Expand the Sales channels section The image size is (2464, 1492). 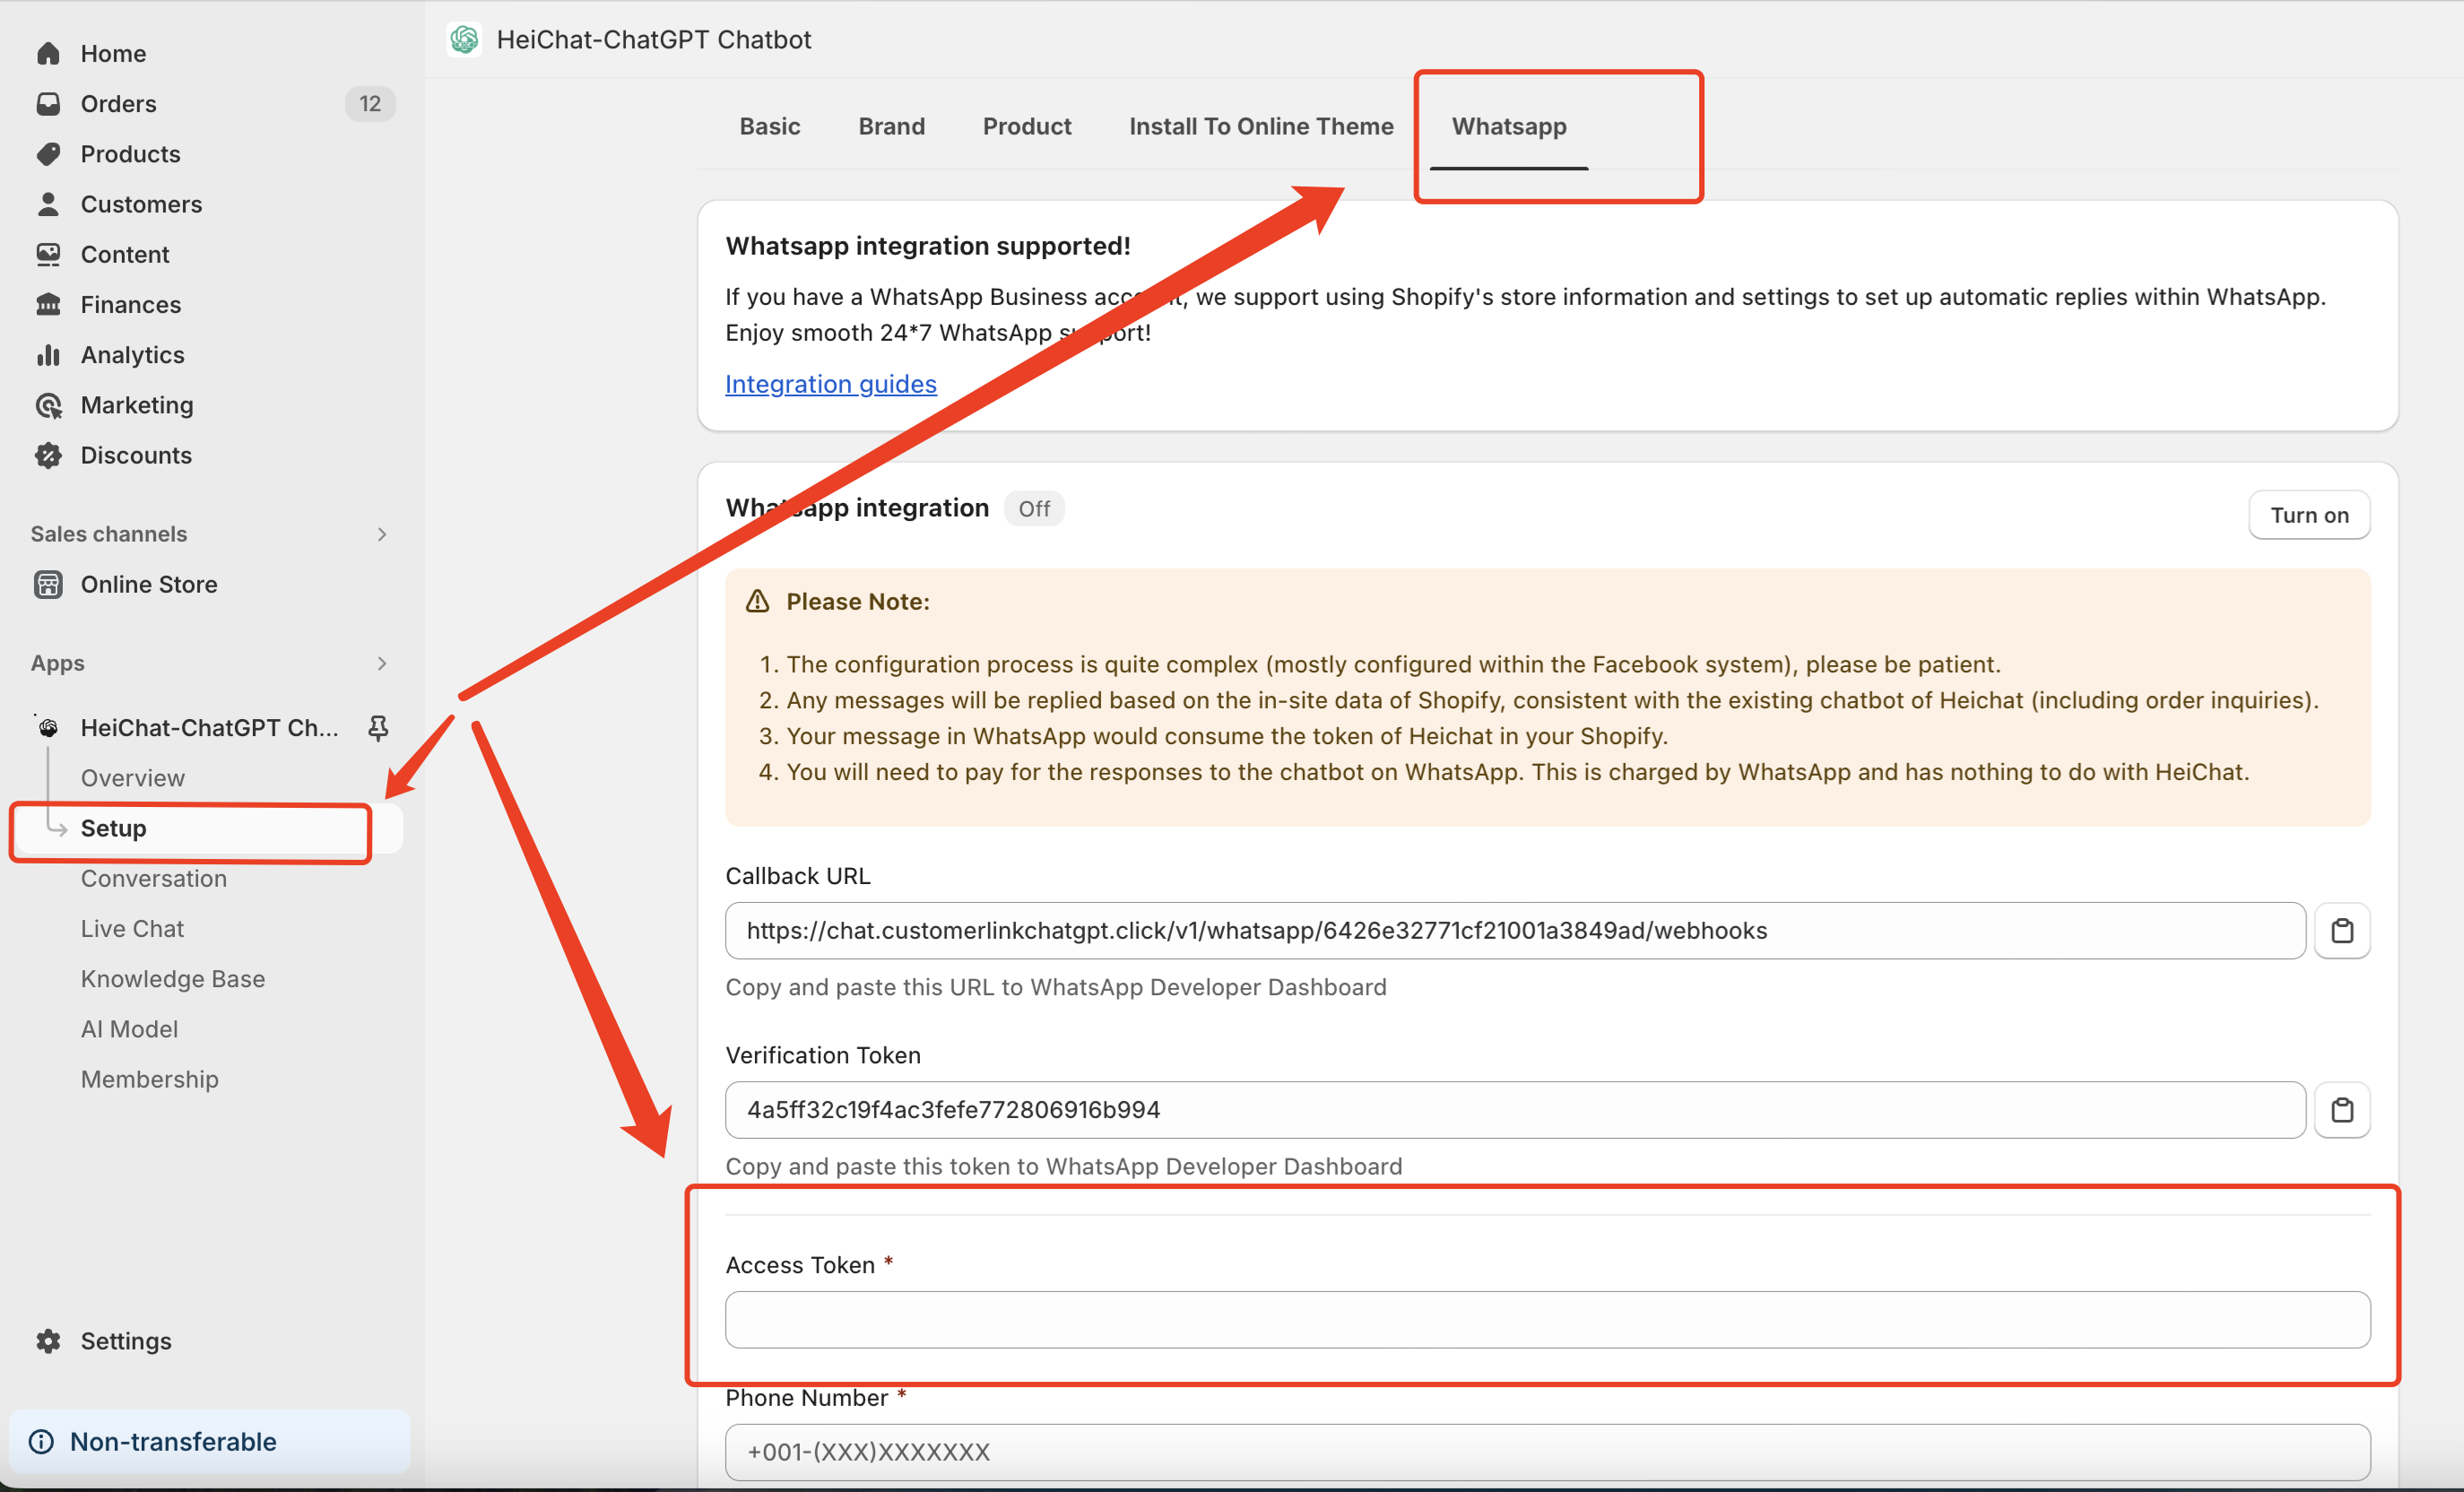click(x=381, y=534)
